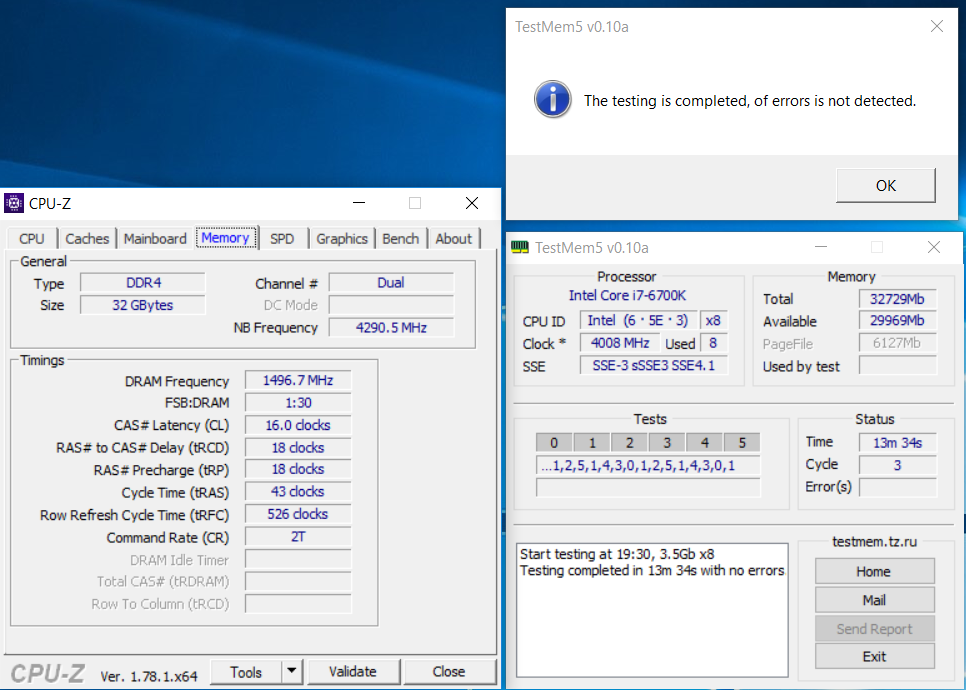Click the FSB:DRAM value 1:30
The image size is (966, 690).
(298, 402)
